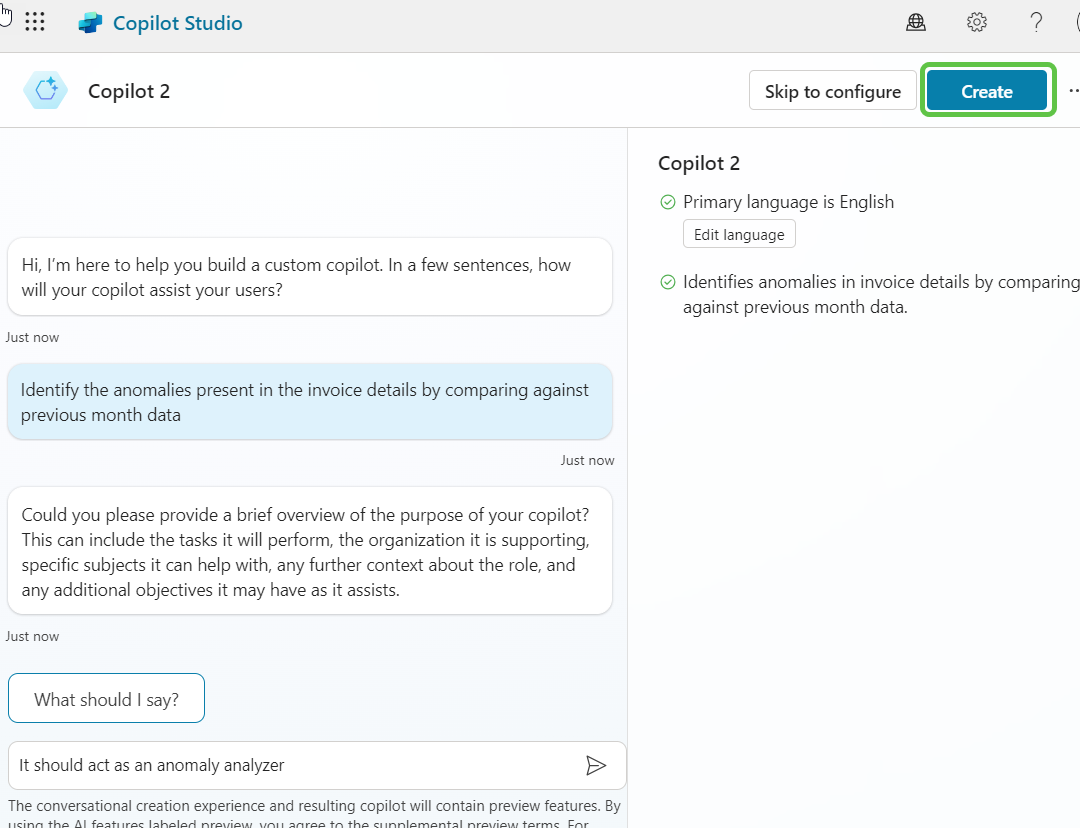1080x828 pixels.
Task: Open the Edit language options
Action: pyautogui.click(x=739, y=233)
